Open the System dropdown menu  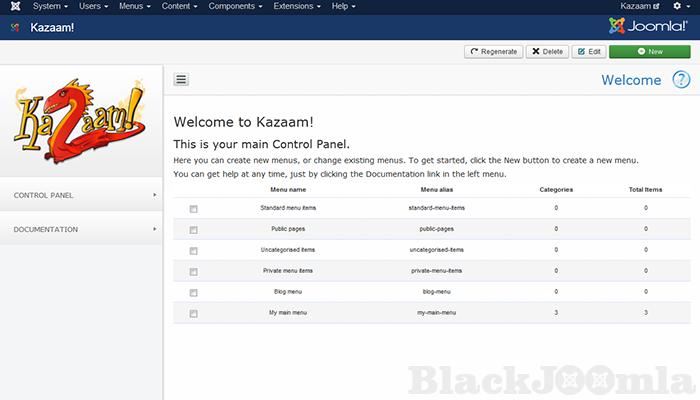tap(51, 6)
